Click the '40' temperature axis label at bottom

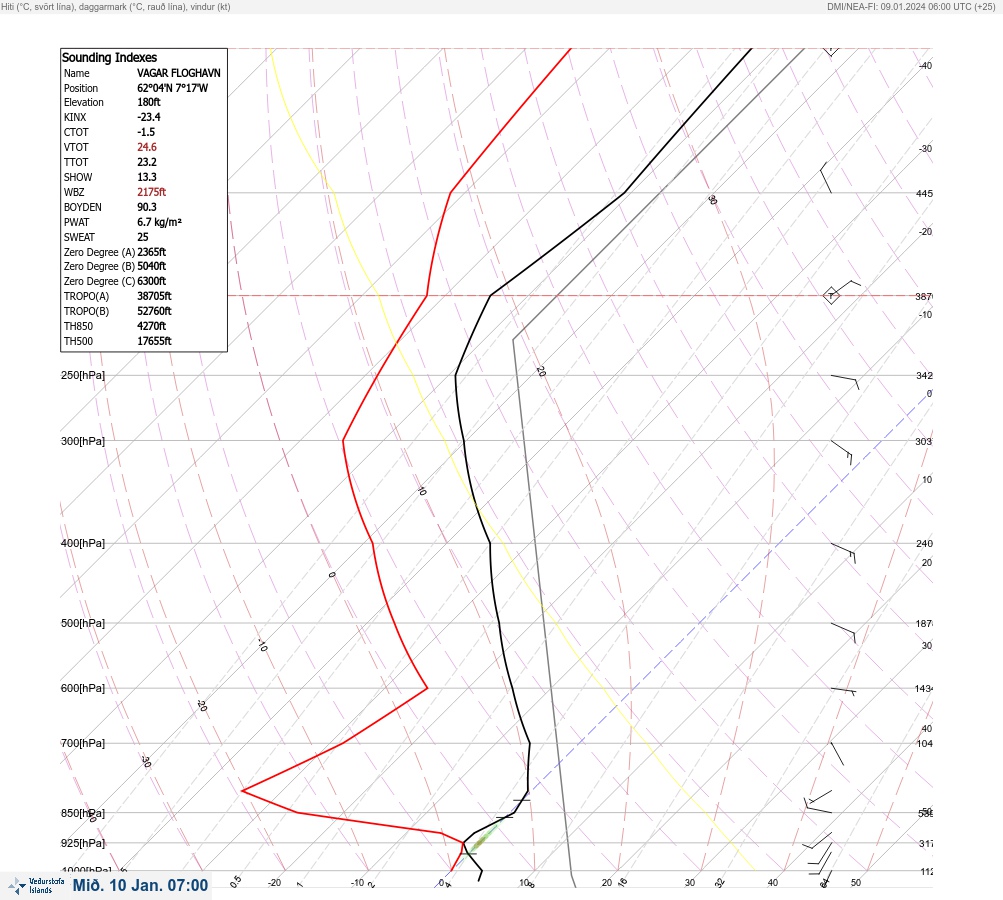coord(773,883)
